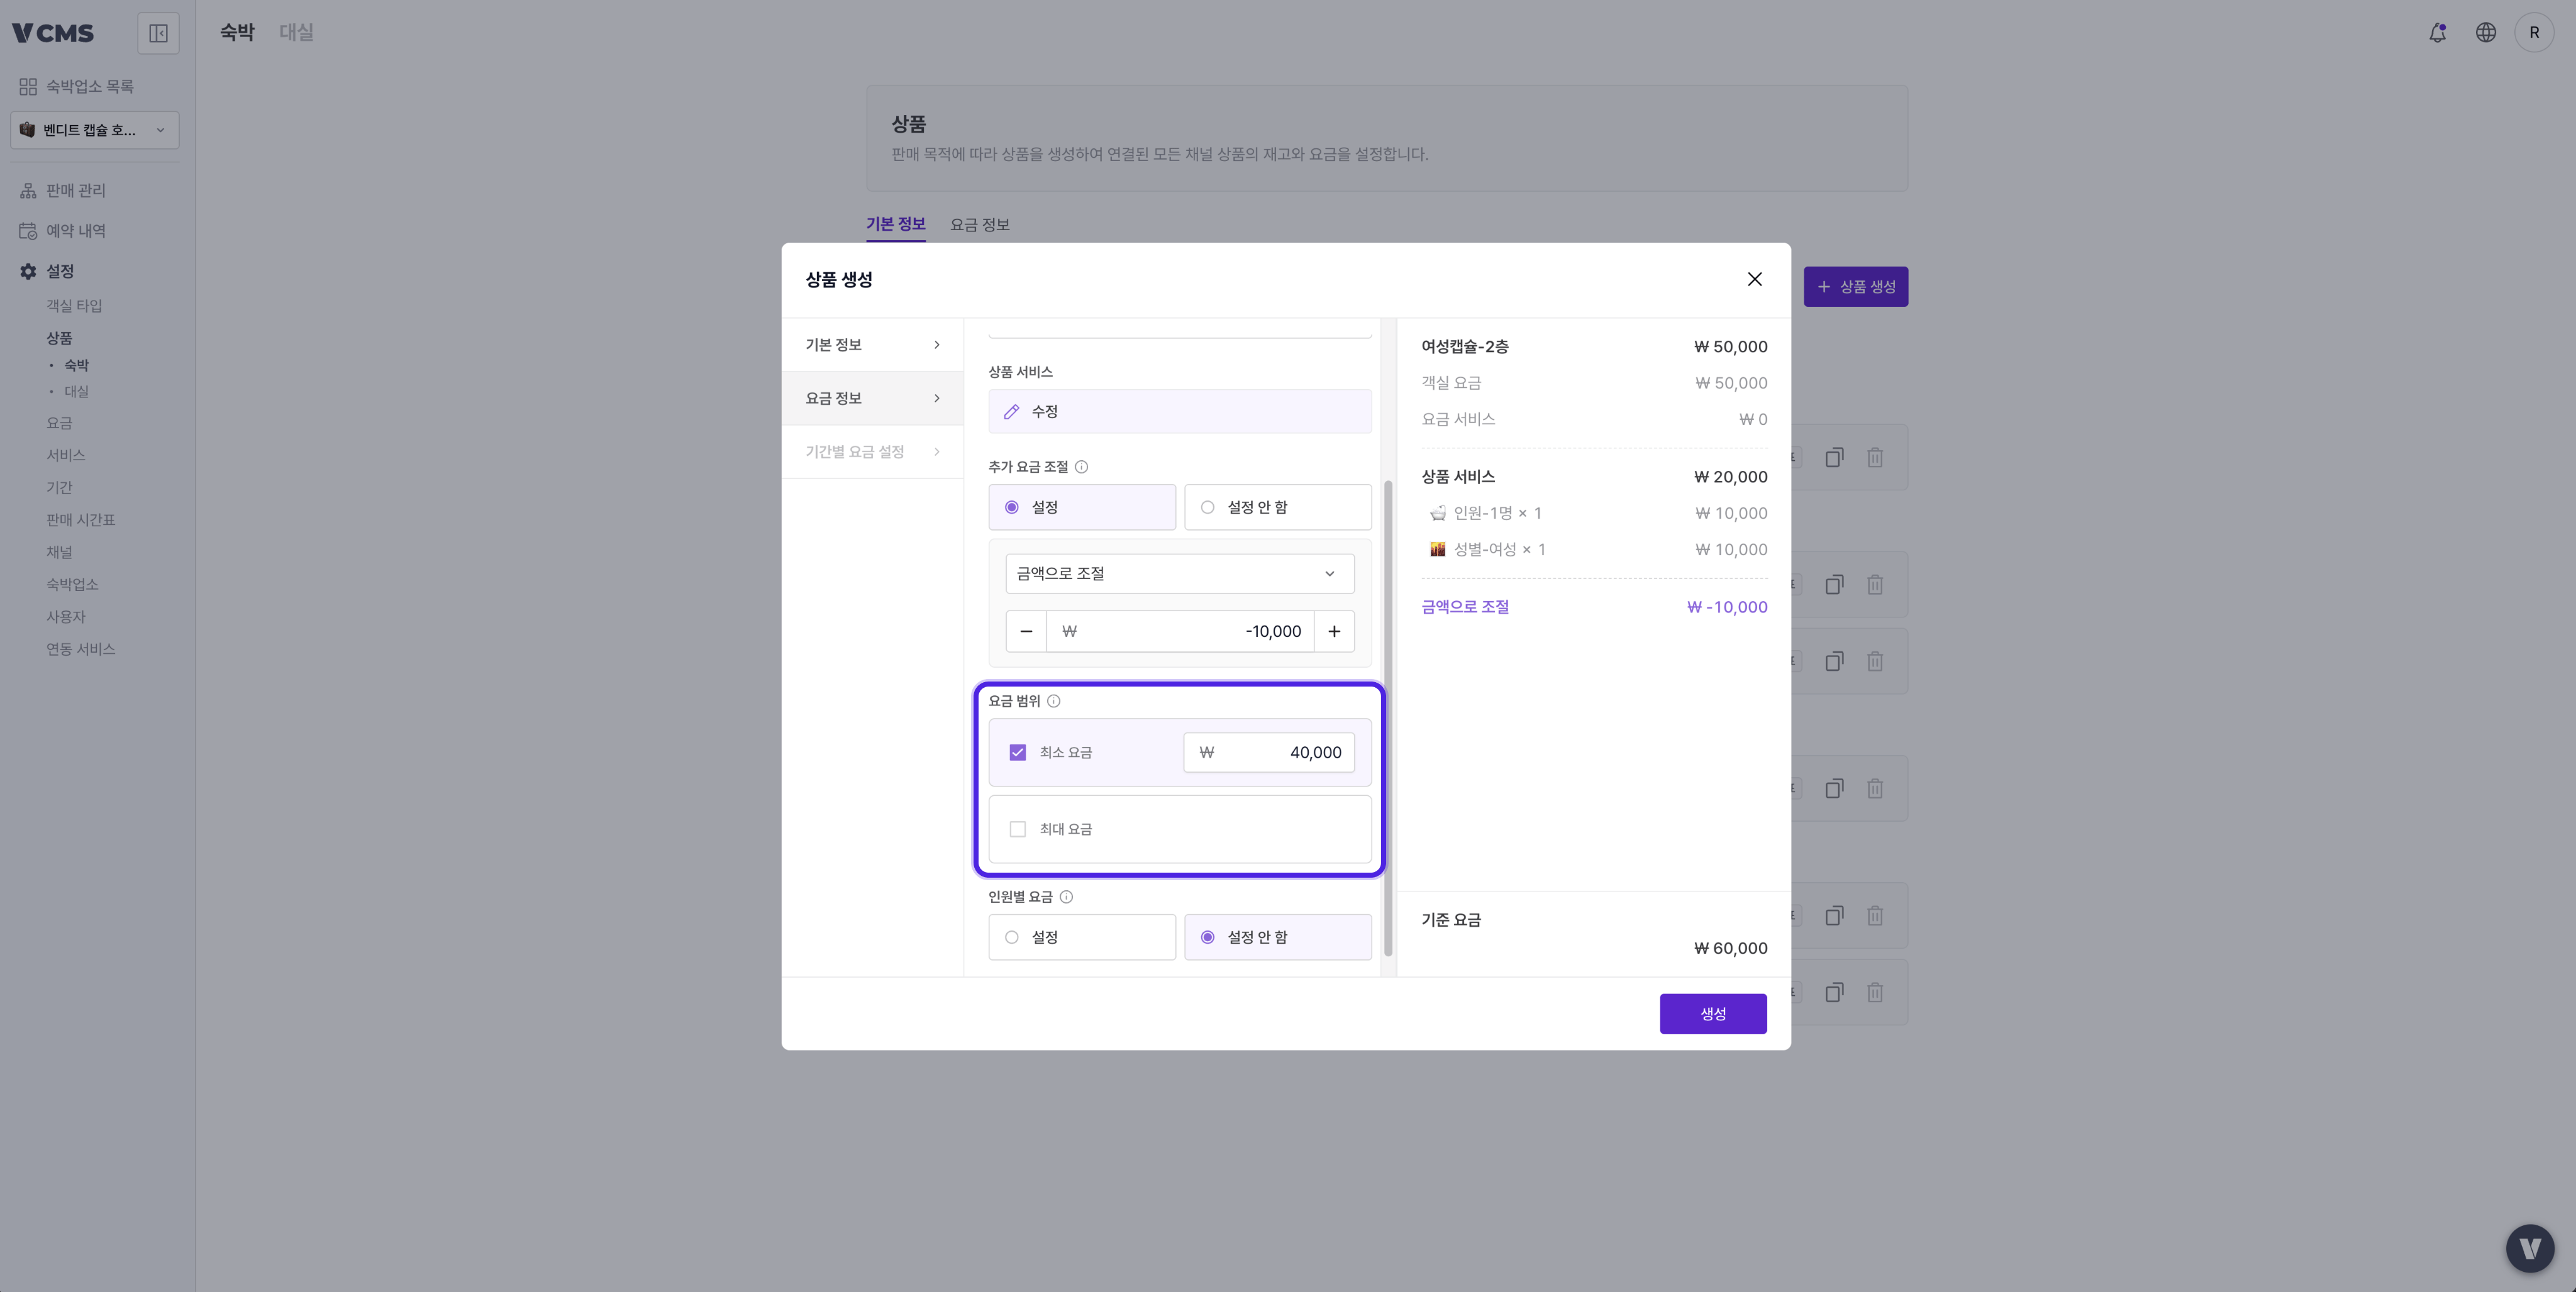Click the 금액으로 조절 summary line
The width and height of the screenshot is (2576, 1292).
pos(1594,607)
